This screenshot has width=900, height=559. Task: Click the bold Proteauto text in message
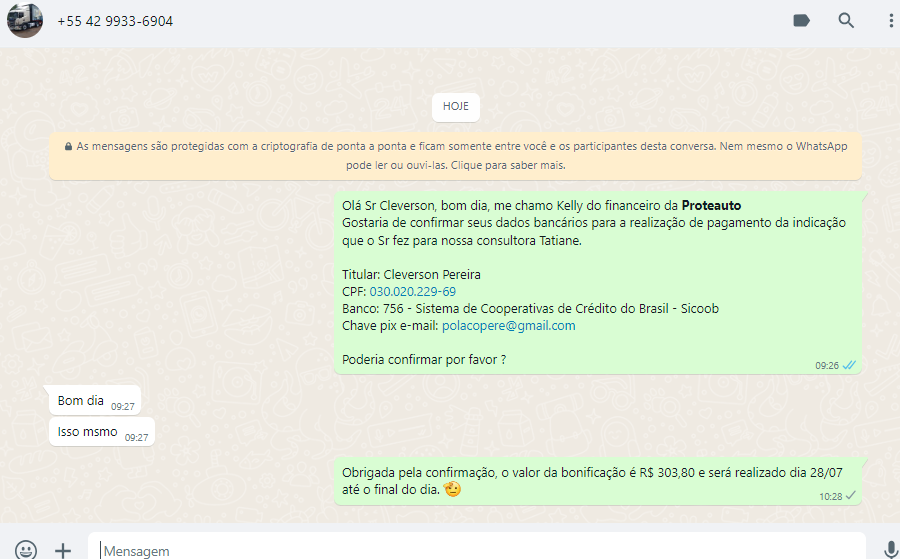(x=711, y=205)
